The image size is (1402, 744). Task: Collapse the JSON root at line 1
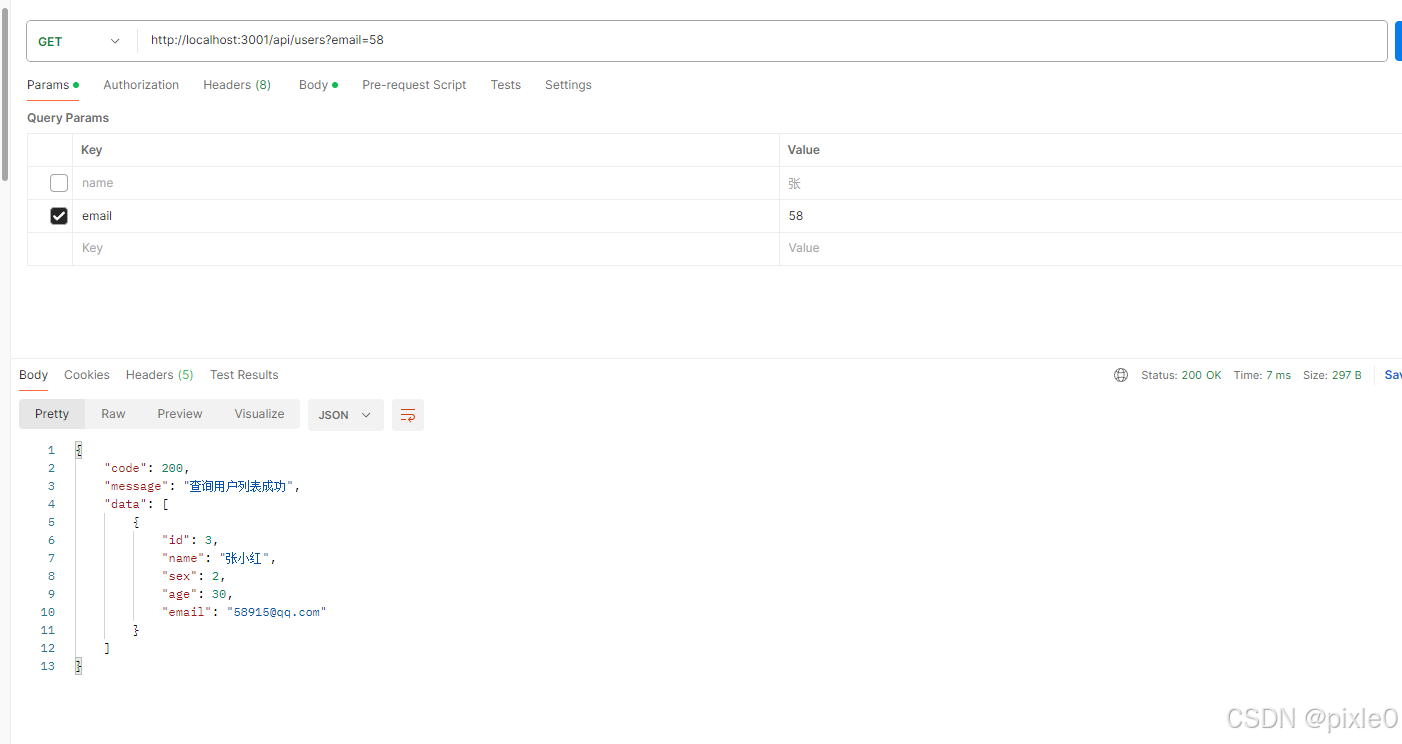78,450
